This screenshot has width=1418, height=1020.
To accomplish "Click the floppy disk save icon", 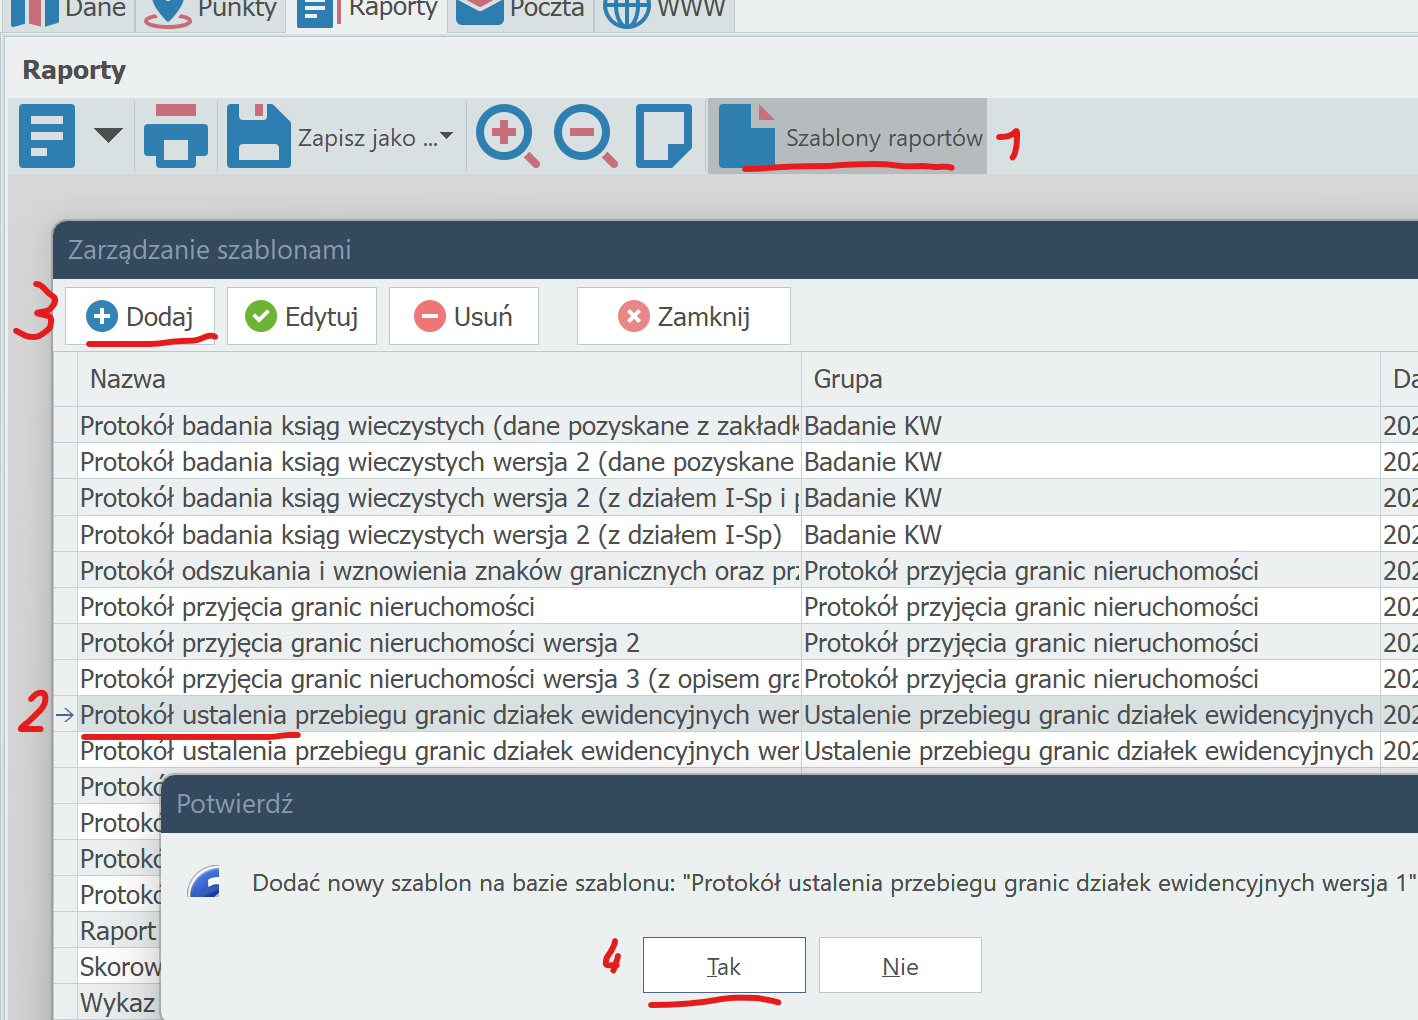I will 258,136.
